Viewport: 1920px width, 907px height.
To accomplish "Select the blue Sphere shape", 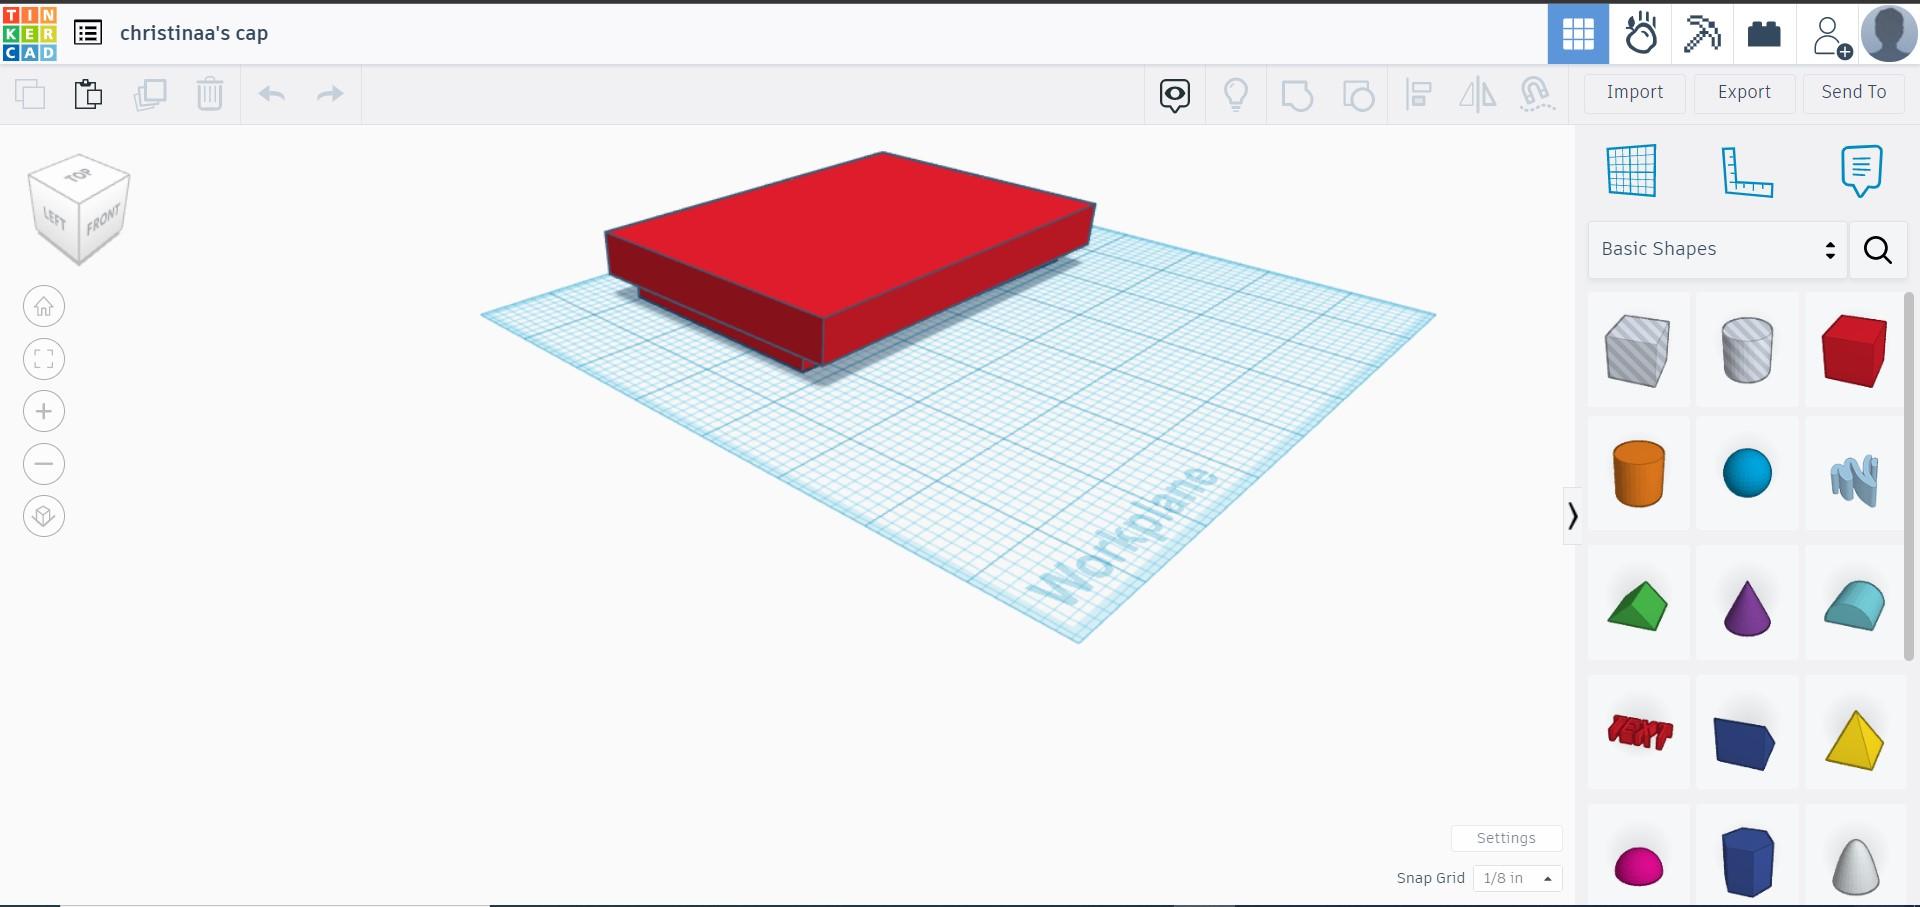I will tap(1747, 474).
